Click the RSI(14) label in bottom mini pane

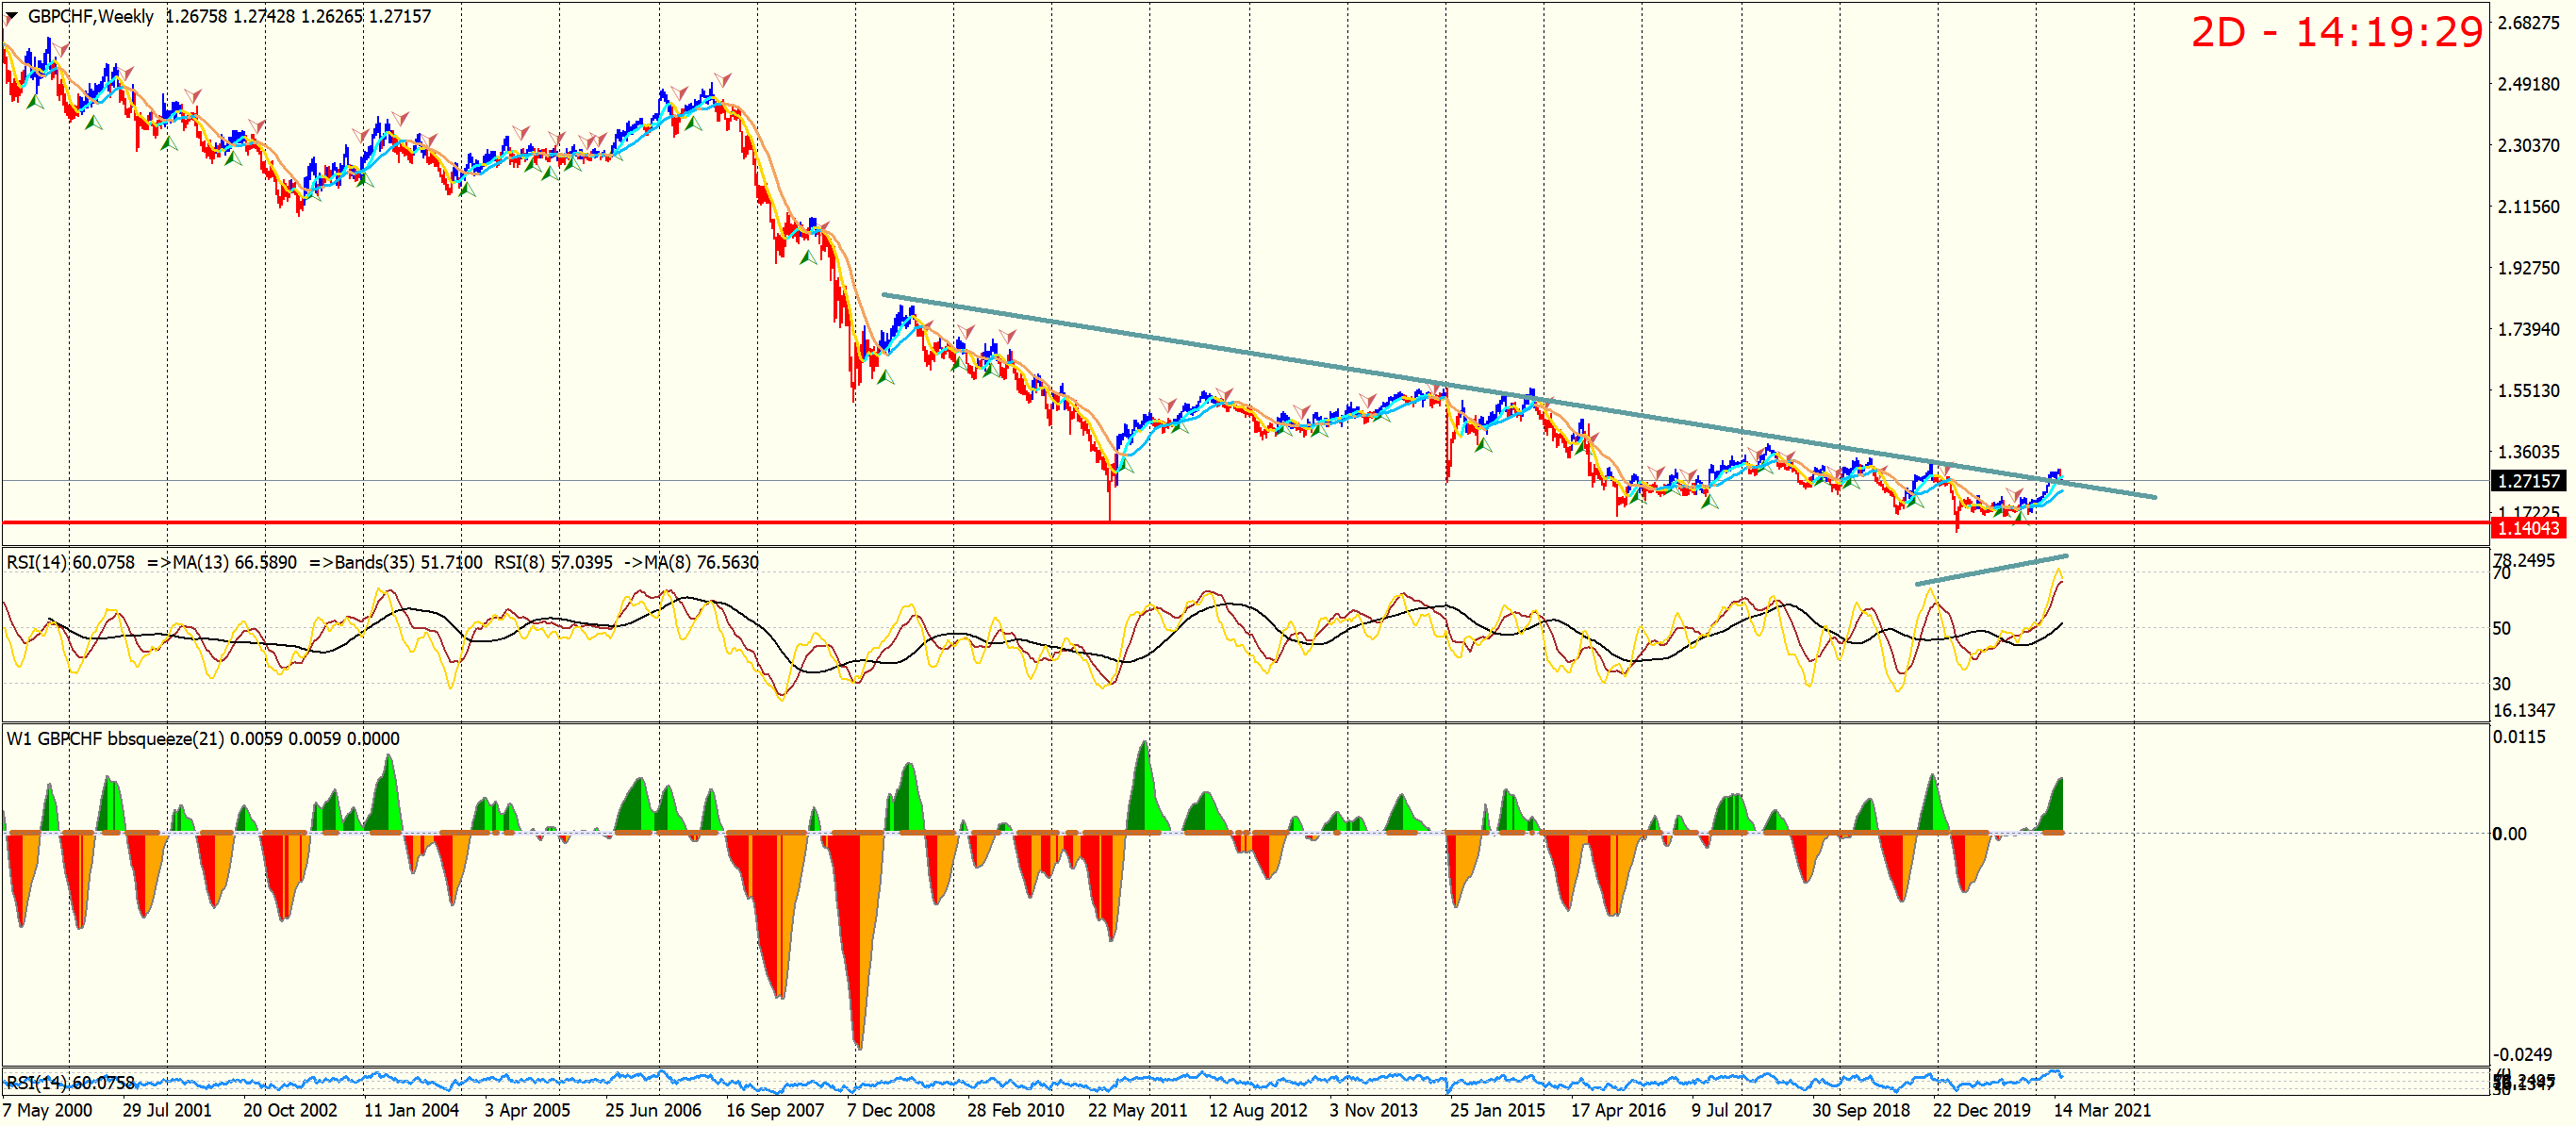click(x=70, y=1083)
